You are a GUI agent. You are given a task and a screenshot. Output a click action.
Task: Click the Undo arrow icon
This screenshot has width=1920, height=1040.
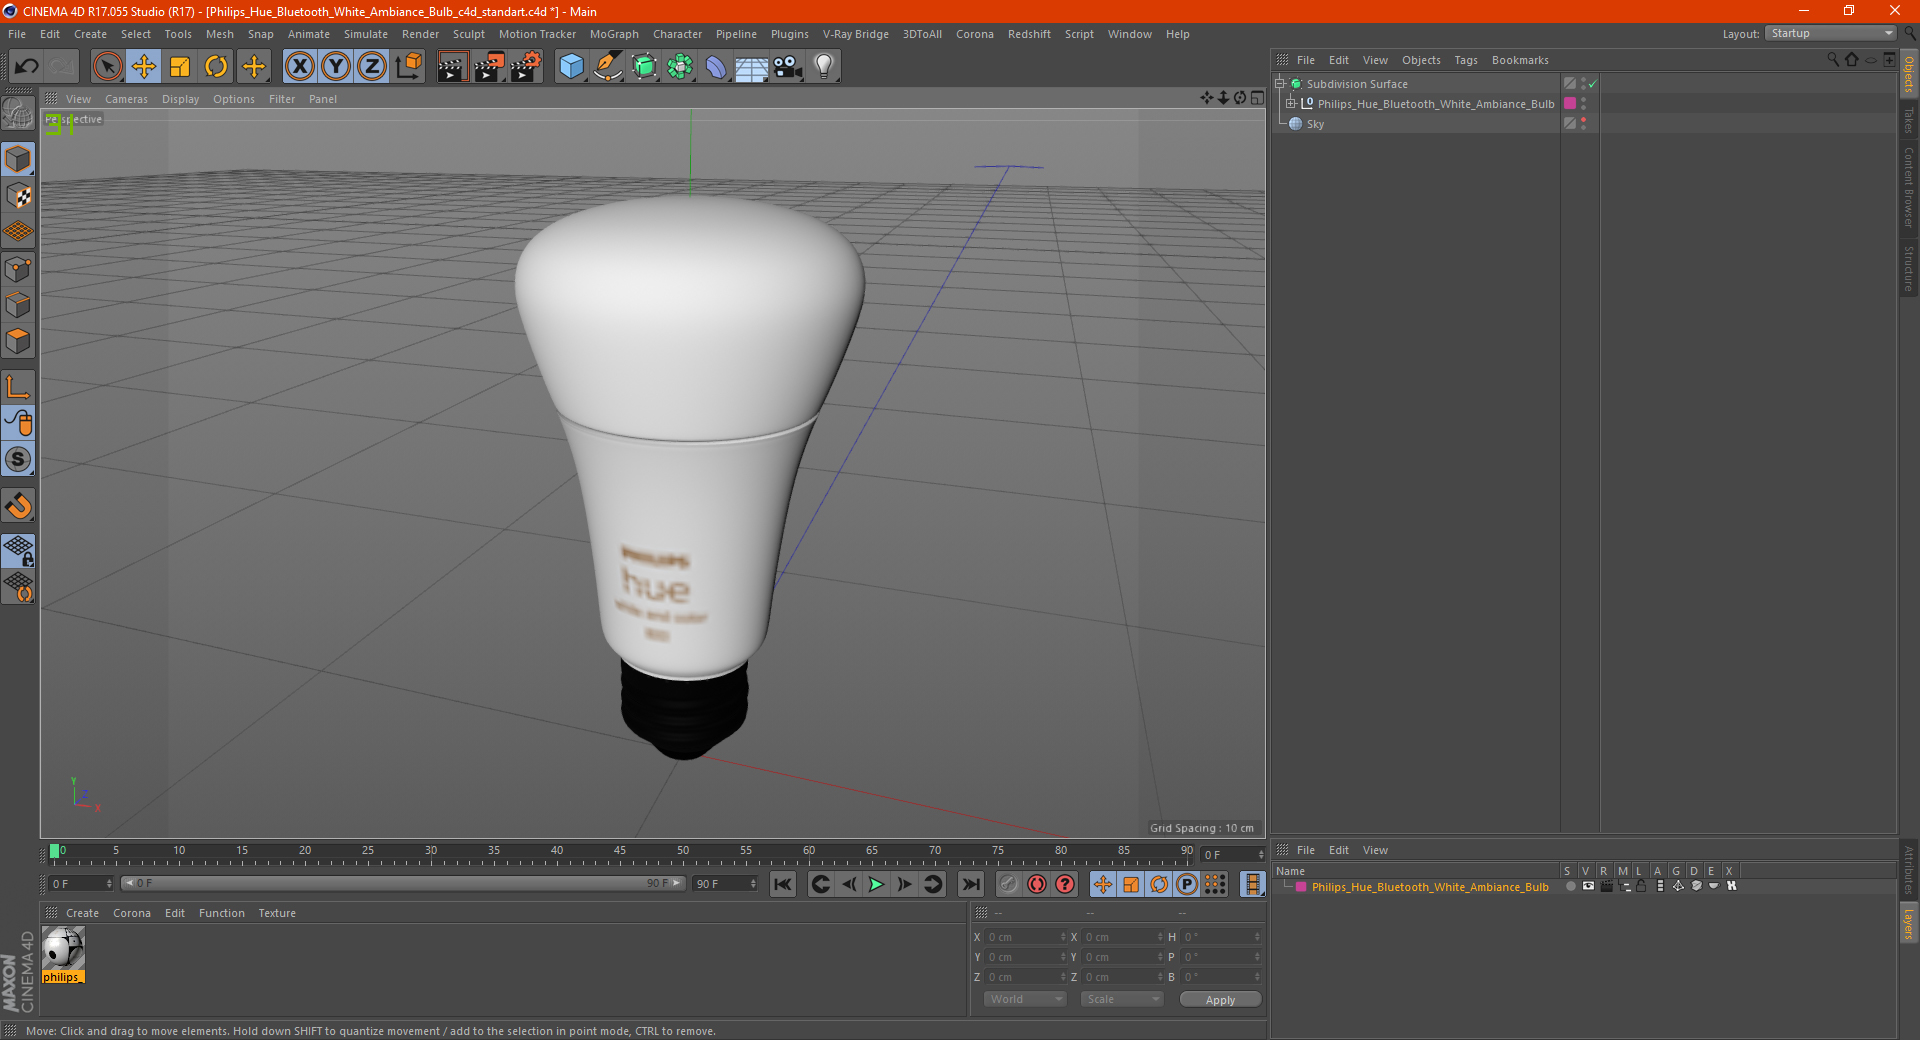[x=27, y=67]
